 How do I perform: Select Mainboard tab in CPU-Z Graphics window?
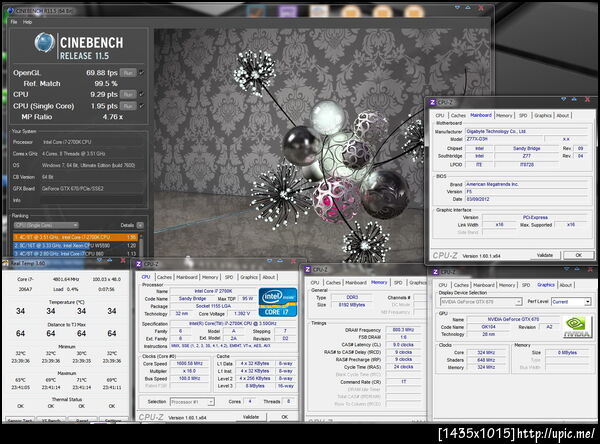point(484,285)
